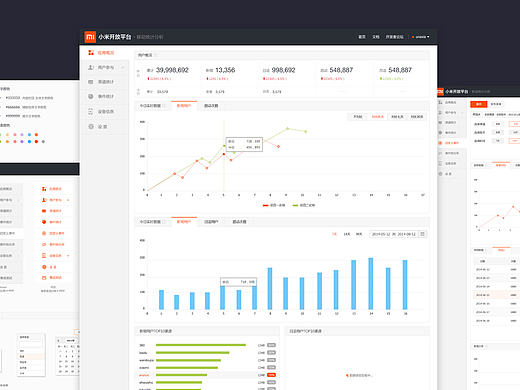The width and height of the screenshot is (520, 390).
Task: Click the orange percentage badge in the top-10 list
Action: click(x=271, y=375)
